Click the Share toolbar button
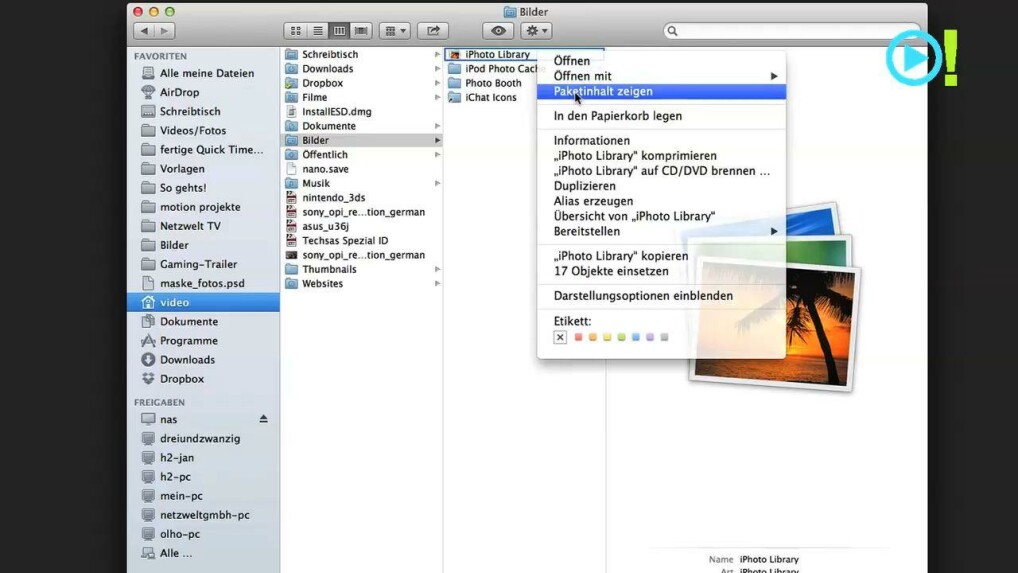Viewport: 1018px width, 573px height. pyautogui.click(x=433, y=31)
